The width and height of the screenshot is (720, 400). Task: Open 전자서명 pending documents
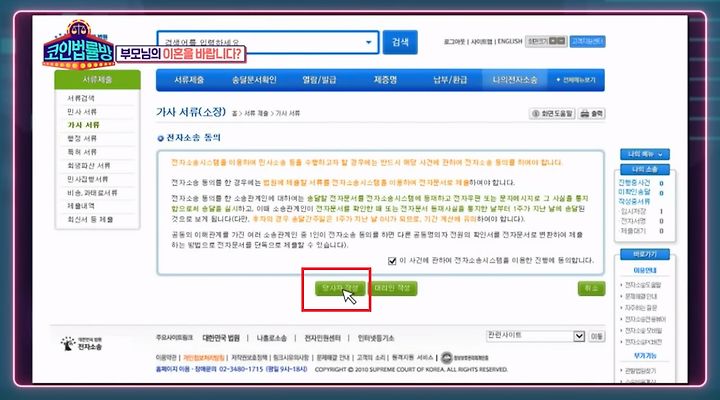point(633,221)
